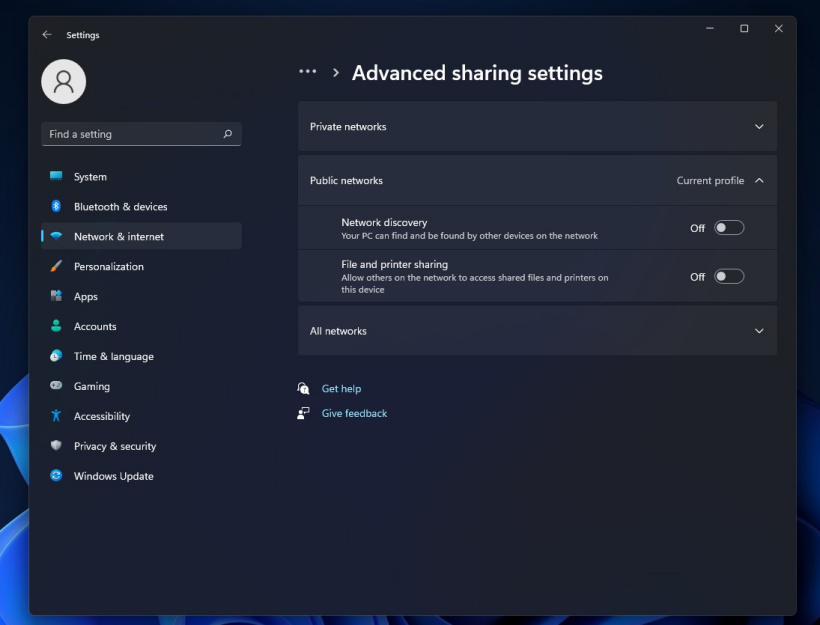Click the Gaming controller icon
Image resolution: width=820 pixels, height=625 pixels.
coord(56,387)
